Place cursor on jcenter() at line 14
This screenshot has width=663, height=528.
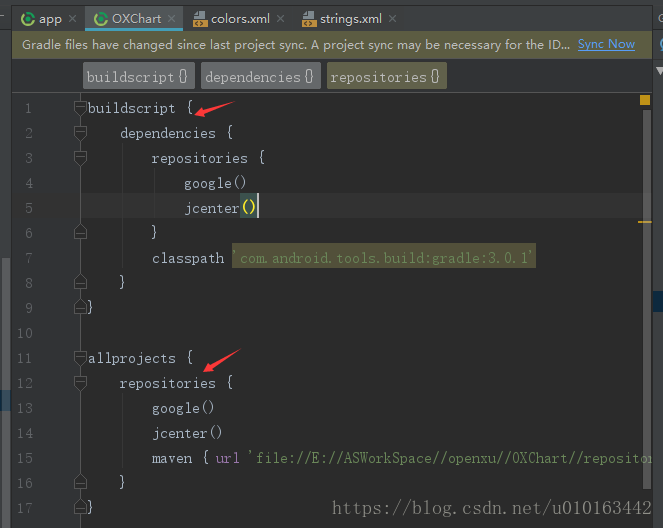[187, 433]
